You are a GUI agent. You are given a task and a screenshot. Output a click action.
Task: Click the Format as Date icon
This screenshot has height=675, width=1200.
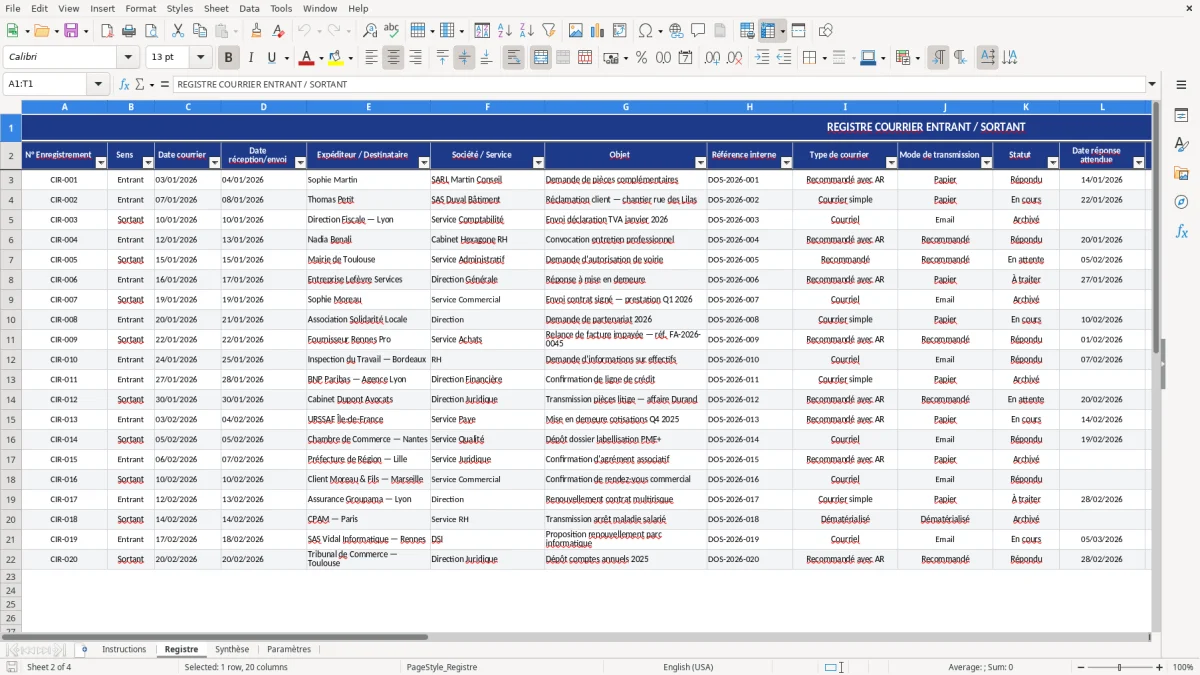686,58
